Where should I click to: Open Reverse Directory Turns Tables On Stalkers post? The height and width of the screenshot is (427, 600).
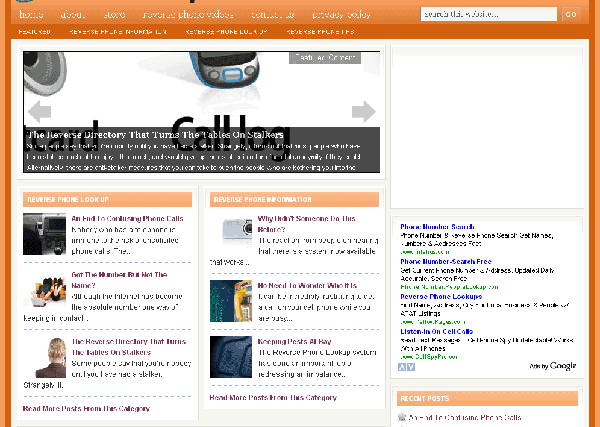(129, 347)
